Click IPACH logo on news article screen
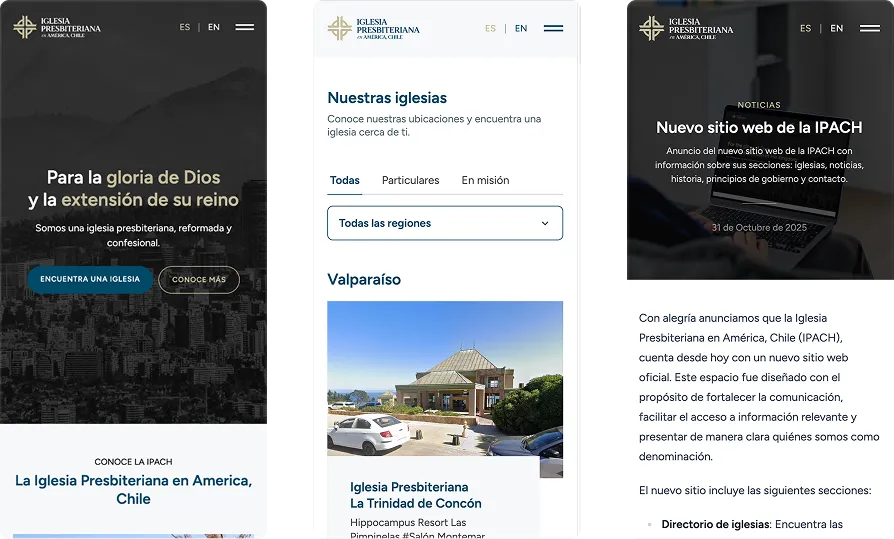The height and width of the screenshot is (539, 894). pyautogui.click(x=686, y=28)
